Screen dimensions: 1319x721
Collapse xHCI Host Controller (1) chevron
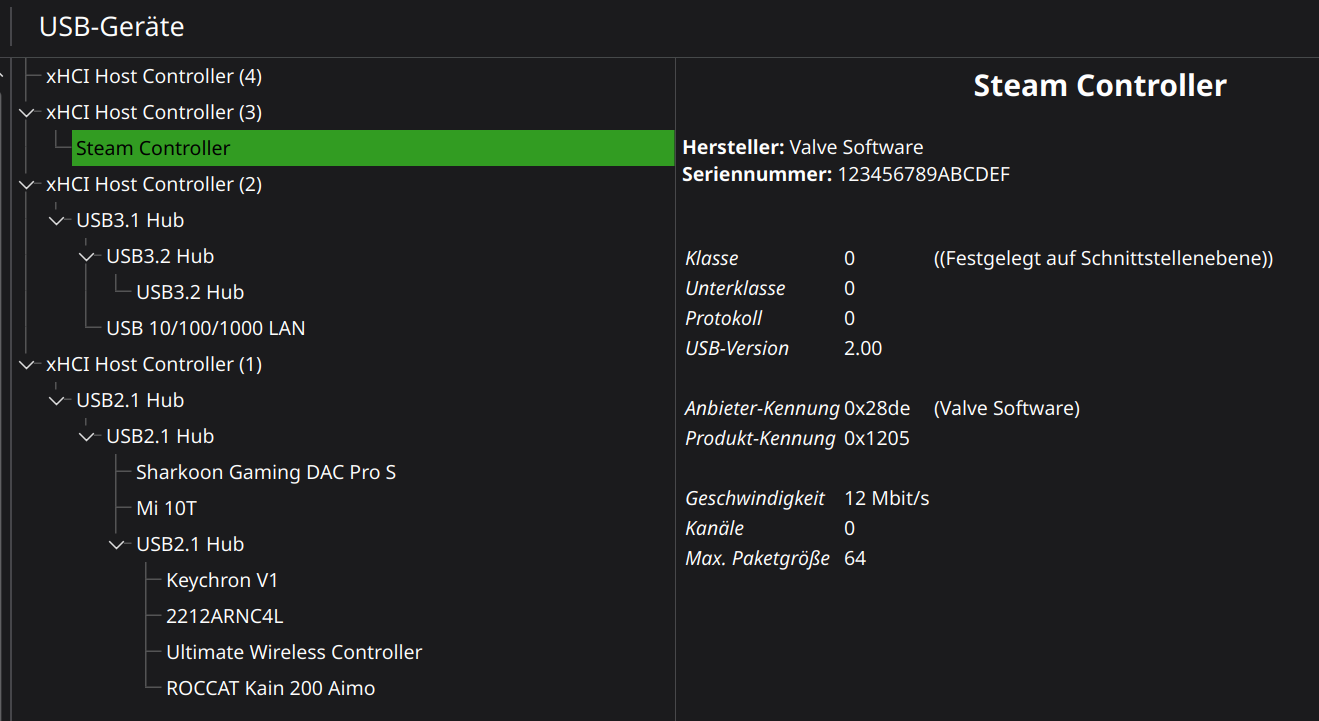(26, 365)
